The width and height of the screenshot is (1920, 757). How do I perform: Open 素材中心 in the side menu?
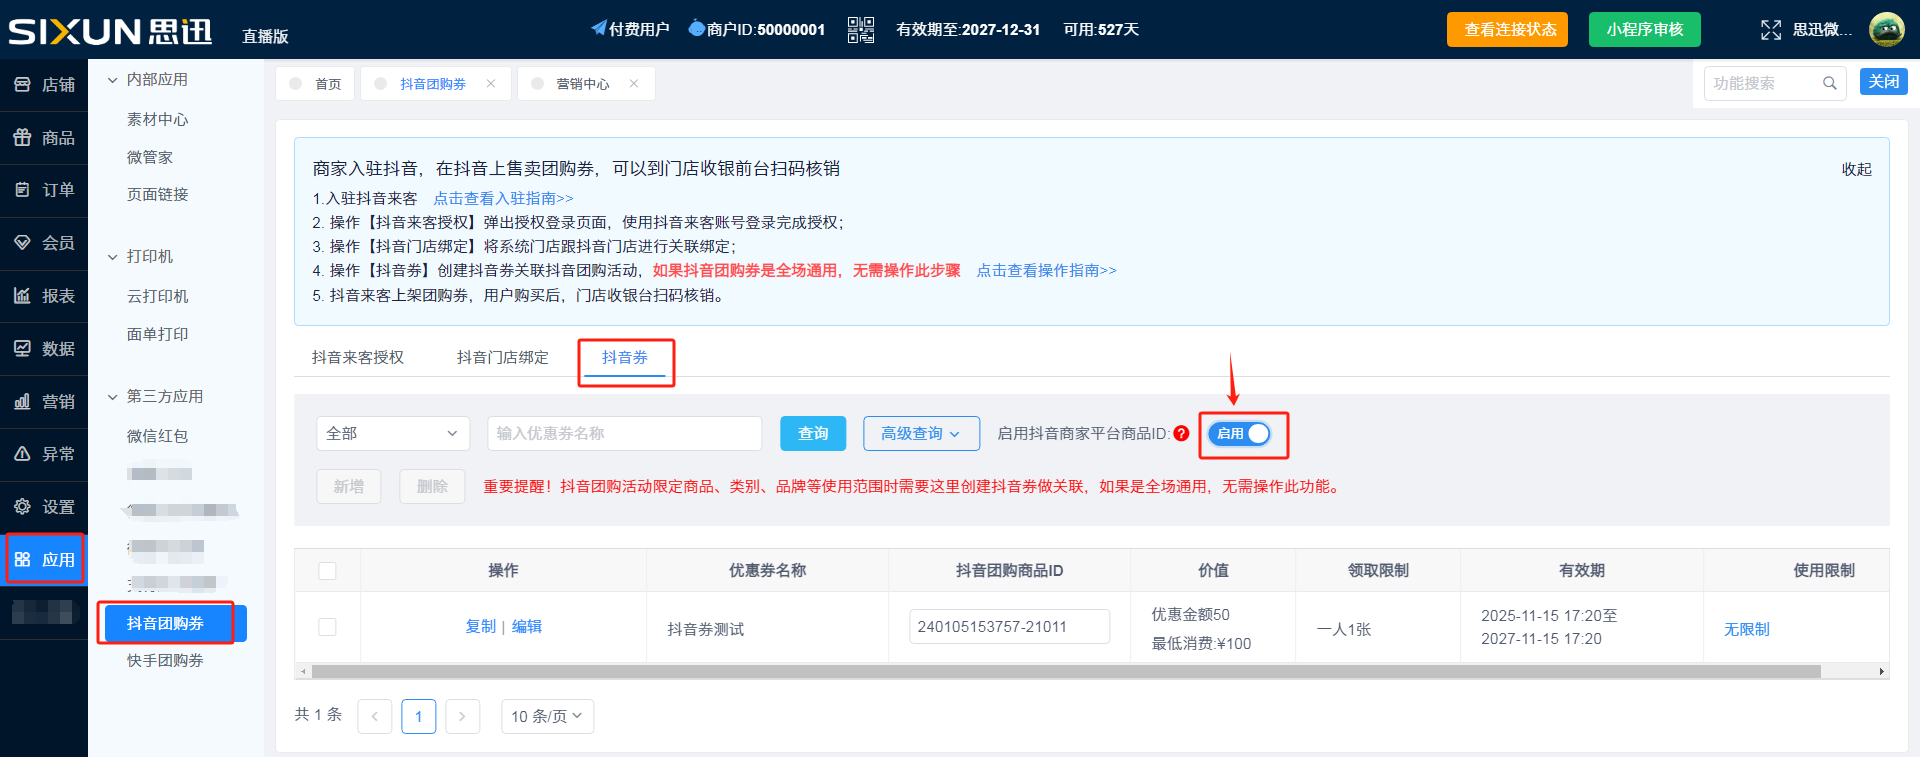[157, 120]
